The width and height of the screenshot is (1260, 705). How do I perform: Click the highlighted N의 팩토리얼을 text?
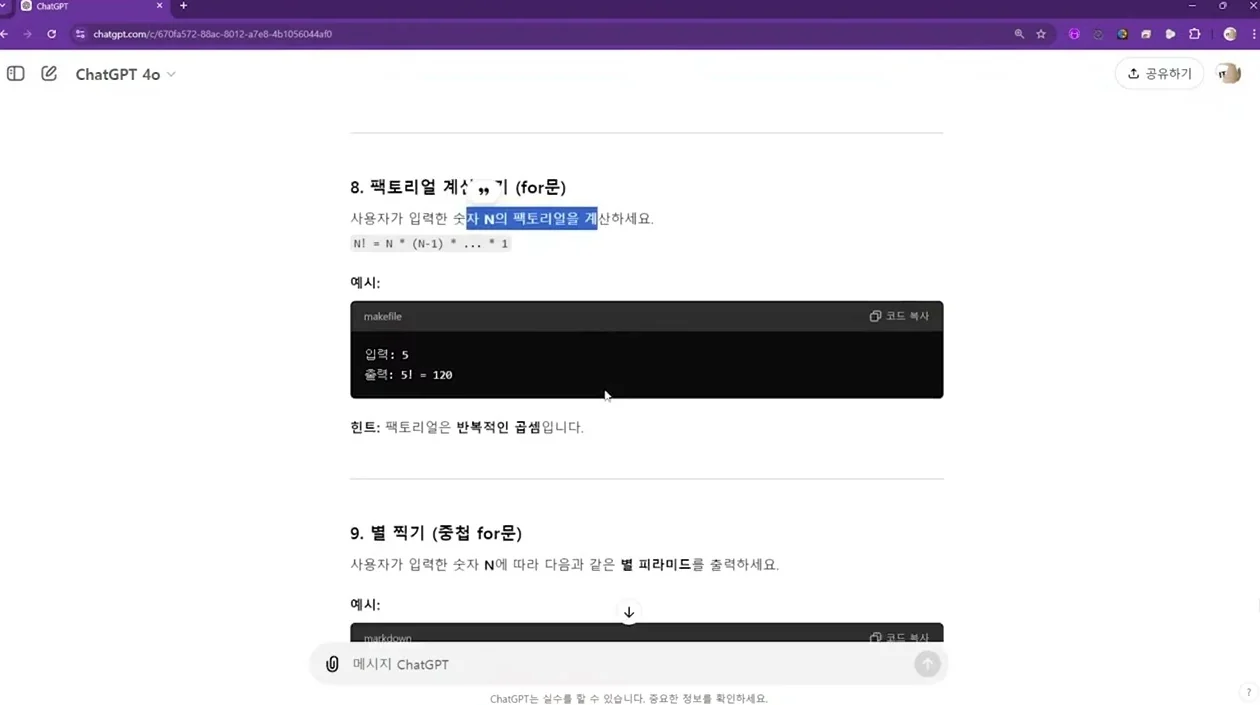click(x=532, y=218)
